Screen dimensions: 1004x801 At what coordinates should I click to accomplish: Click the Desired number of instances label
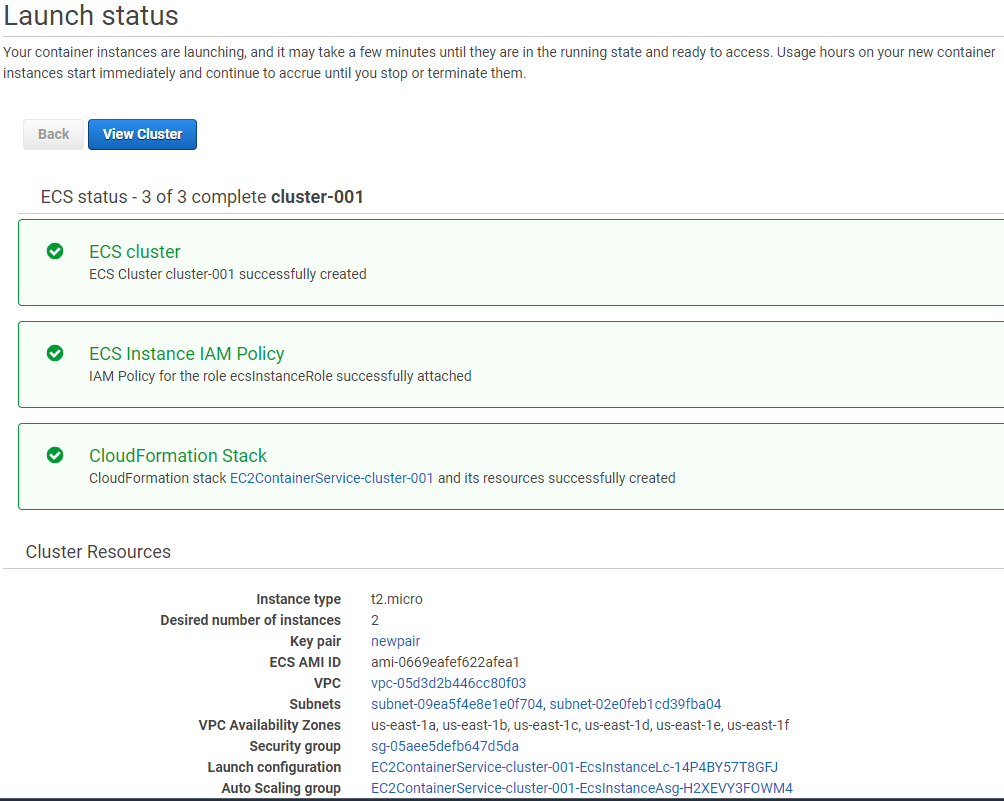250,620
